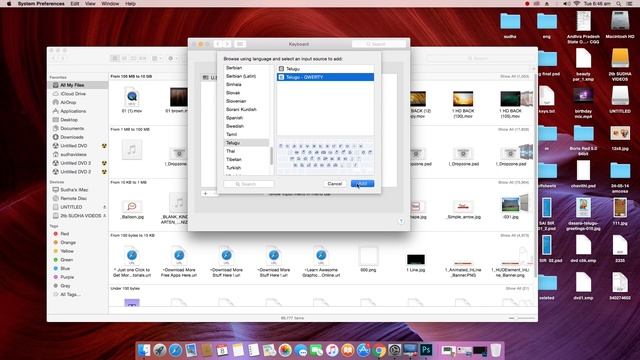Open the Apple menu
The image size is (640, 360).
[x=9, y=4]
